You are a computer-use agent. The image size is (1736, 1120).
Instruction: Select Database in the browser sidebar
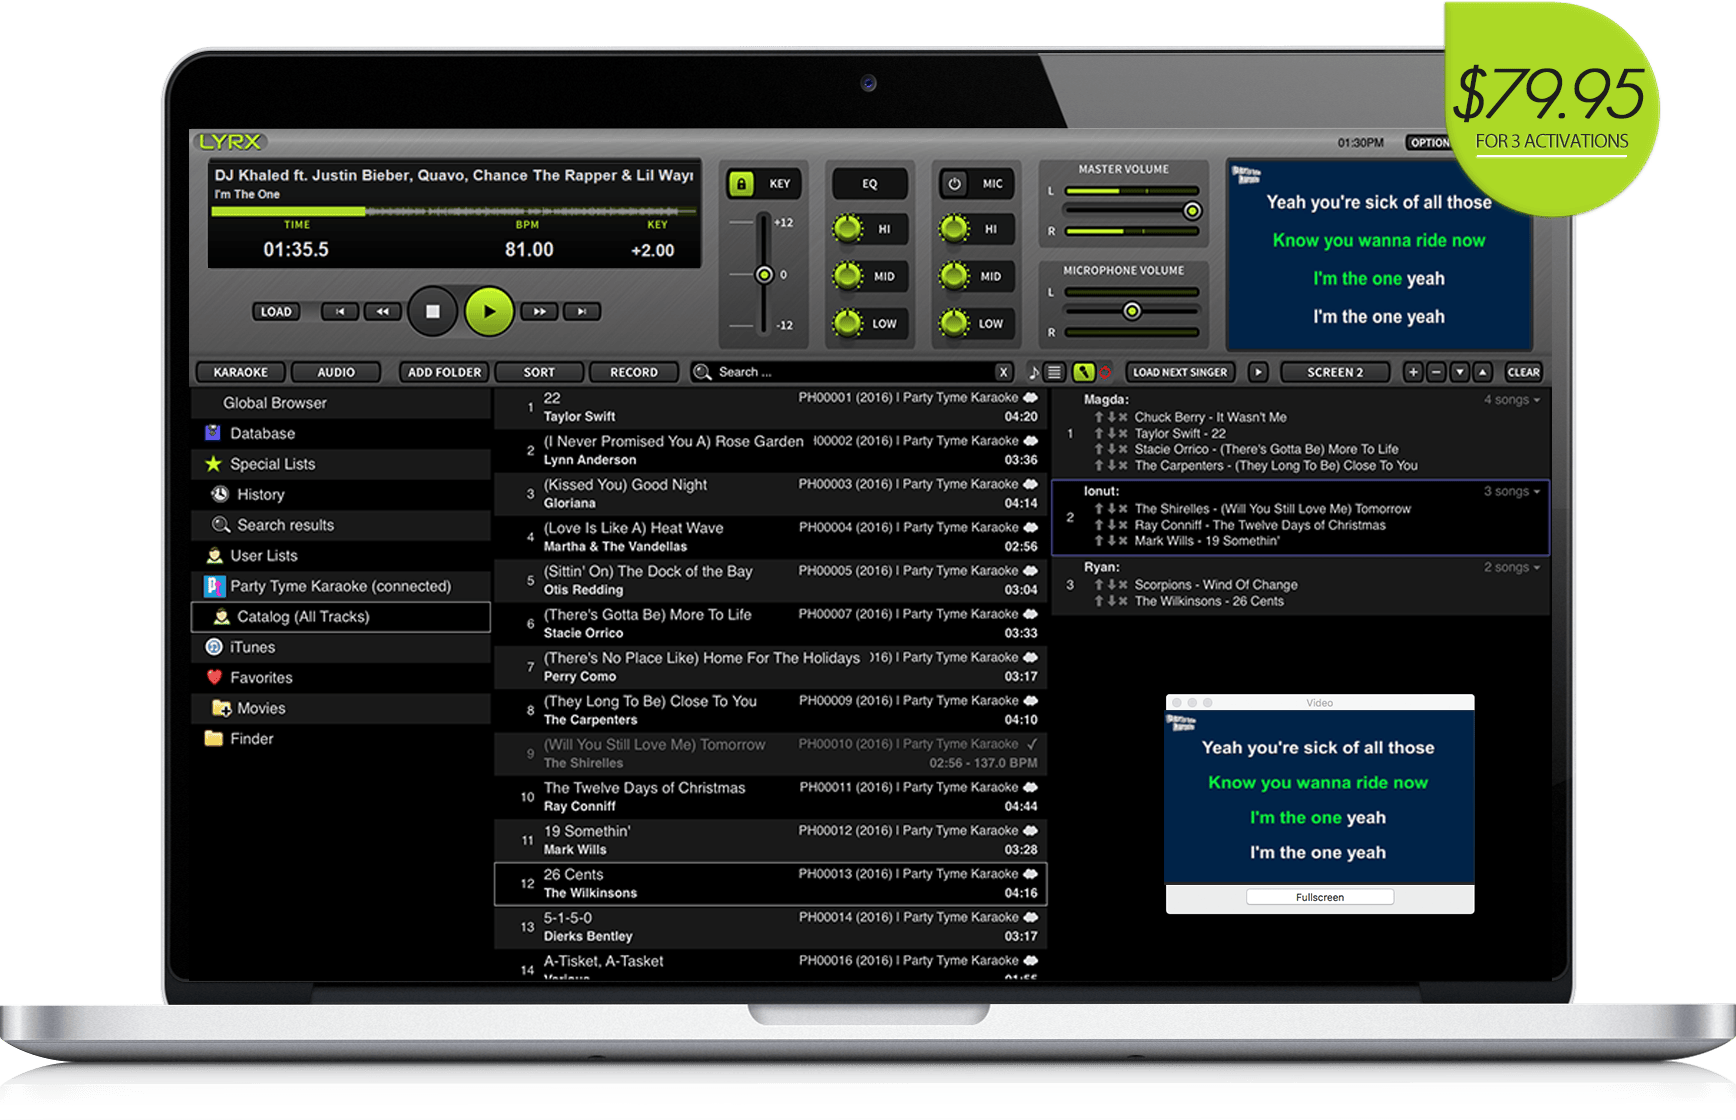[x=341, y=433]
